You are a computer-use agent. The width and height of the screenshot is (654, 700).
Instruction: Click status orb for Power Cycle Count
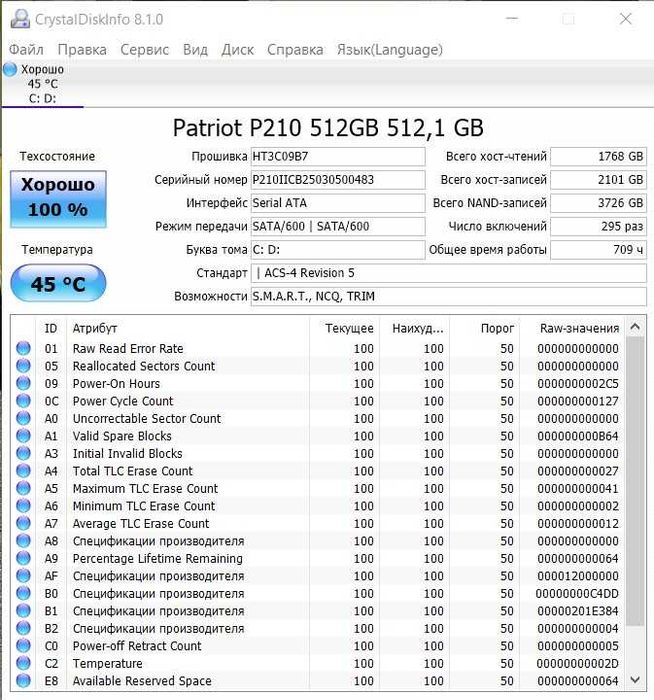(23, 400)
